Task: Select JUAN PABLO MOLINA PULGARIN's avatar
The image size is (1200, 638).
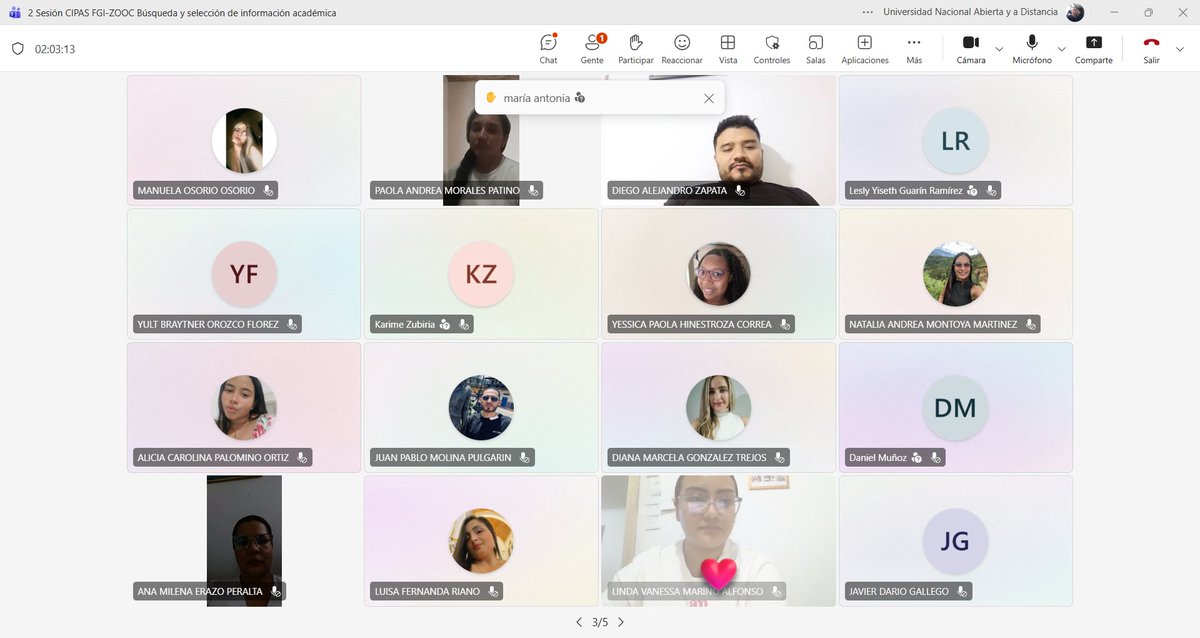Action: click(x=481, y=408)
